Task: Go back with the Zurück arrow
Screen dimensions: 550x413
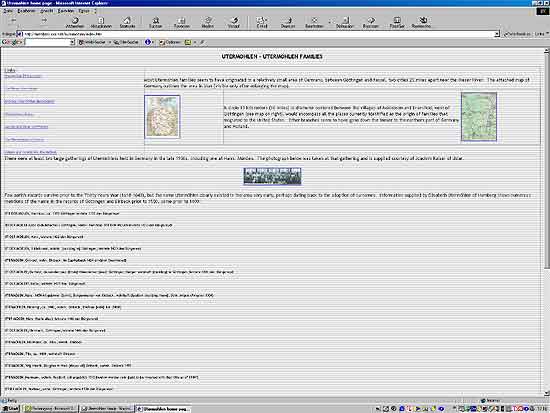Action: coord(14,21)
